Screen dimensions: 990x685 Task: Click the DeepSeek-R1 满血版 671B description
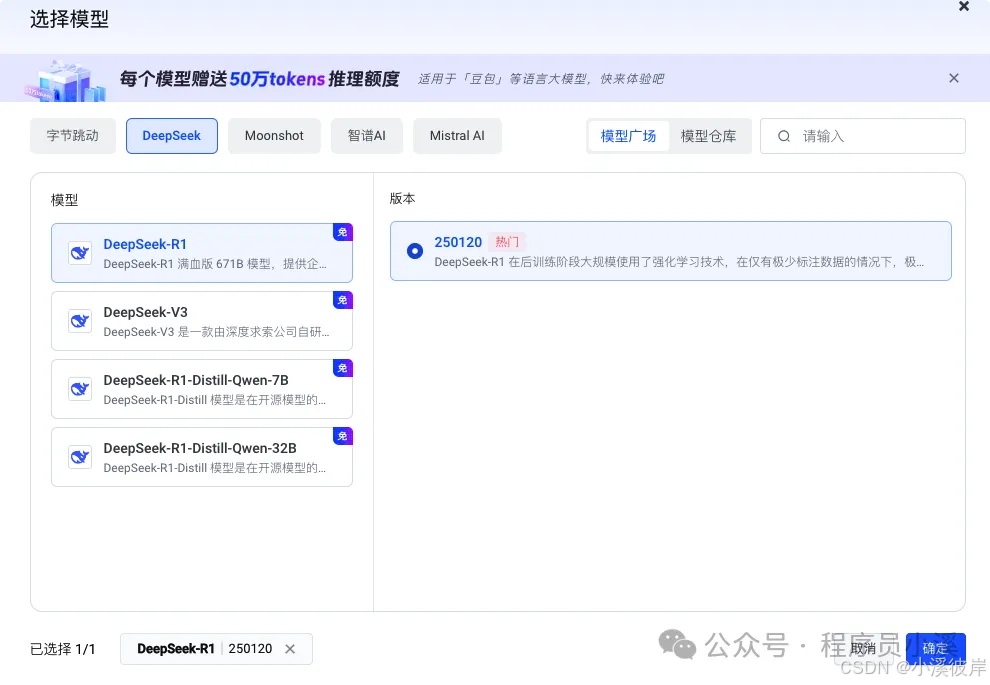click(215, 264)
